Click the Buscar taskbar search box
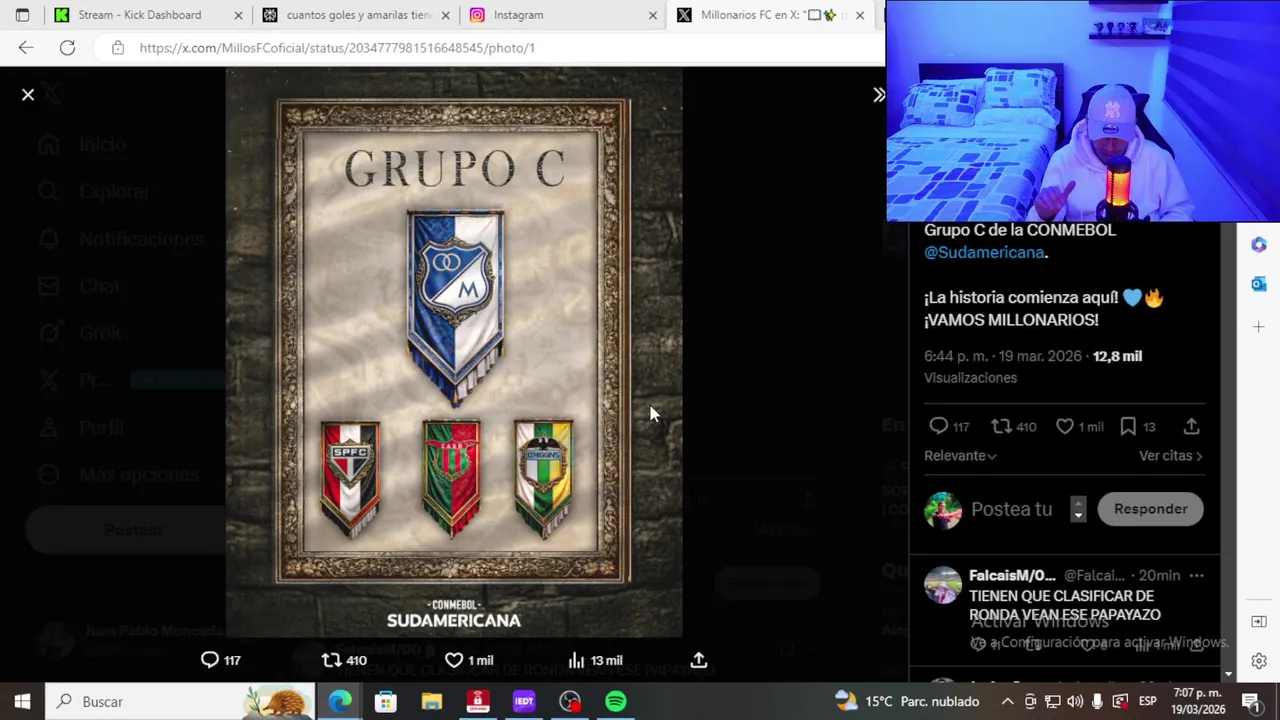 point(182,702)
